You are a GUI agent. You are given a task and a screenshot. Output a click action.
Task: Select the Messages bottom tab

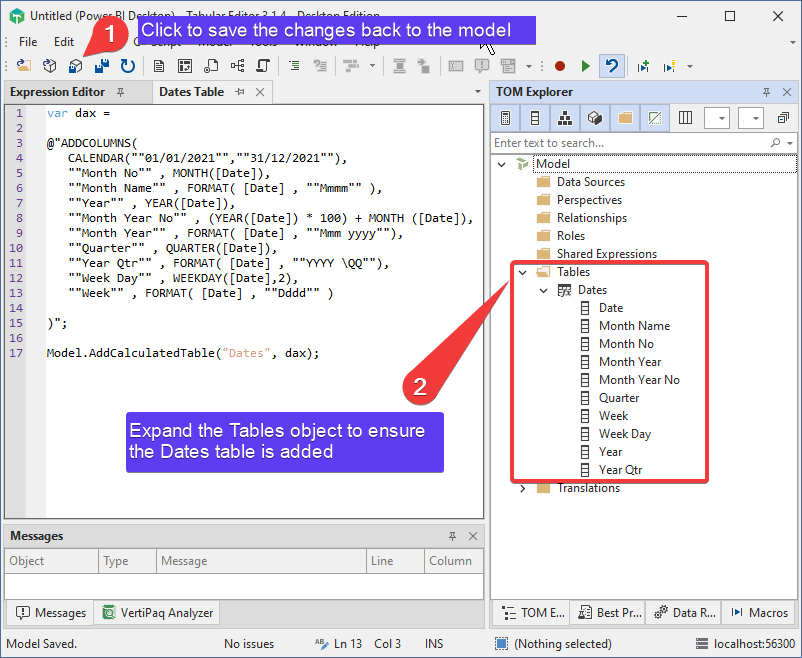pos(51,613)
